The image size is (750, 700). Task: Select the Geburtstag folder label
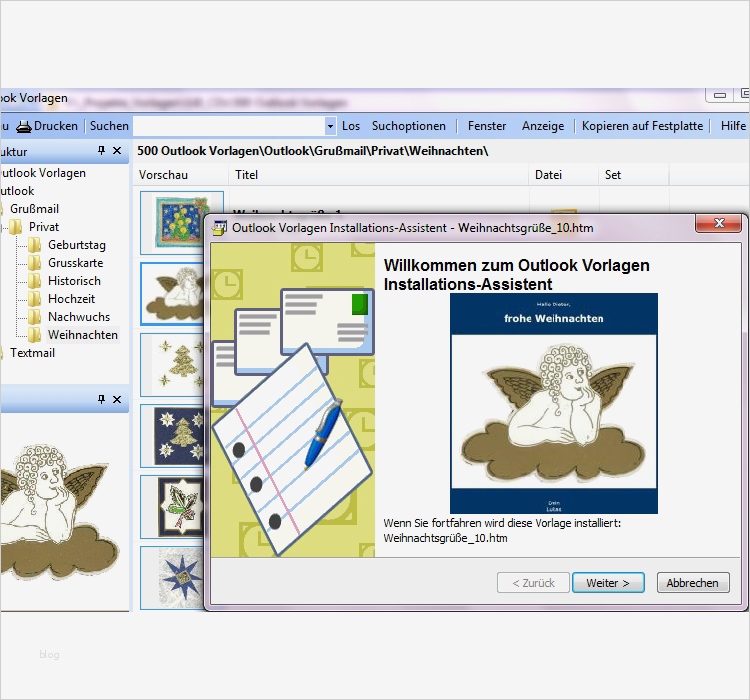point(77,244)
